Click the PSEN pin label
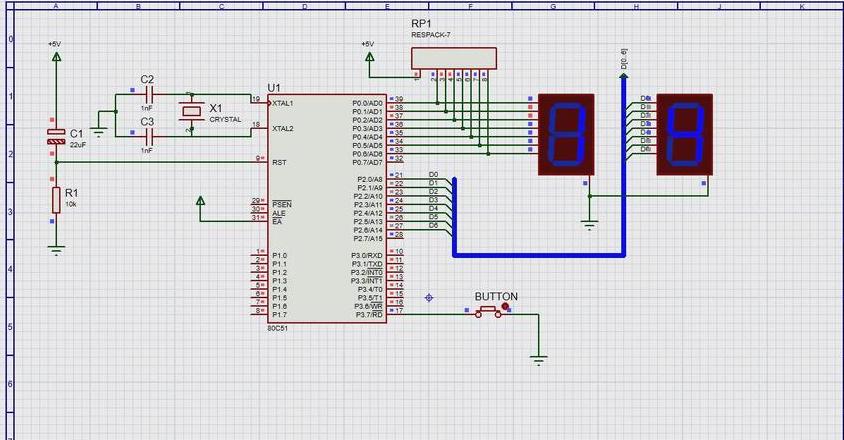This screenshot has height=440, width=844. [282, 205]
